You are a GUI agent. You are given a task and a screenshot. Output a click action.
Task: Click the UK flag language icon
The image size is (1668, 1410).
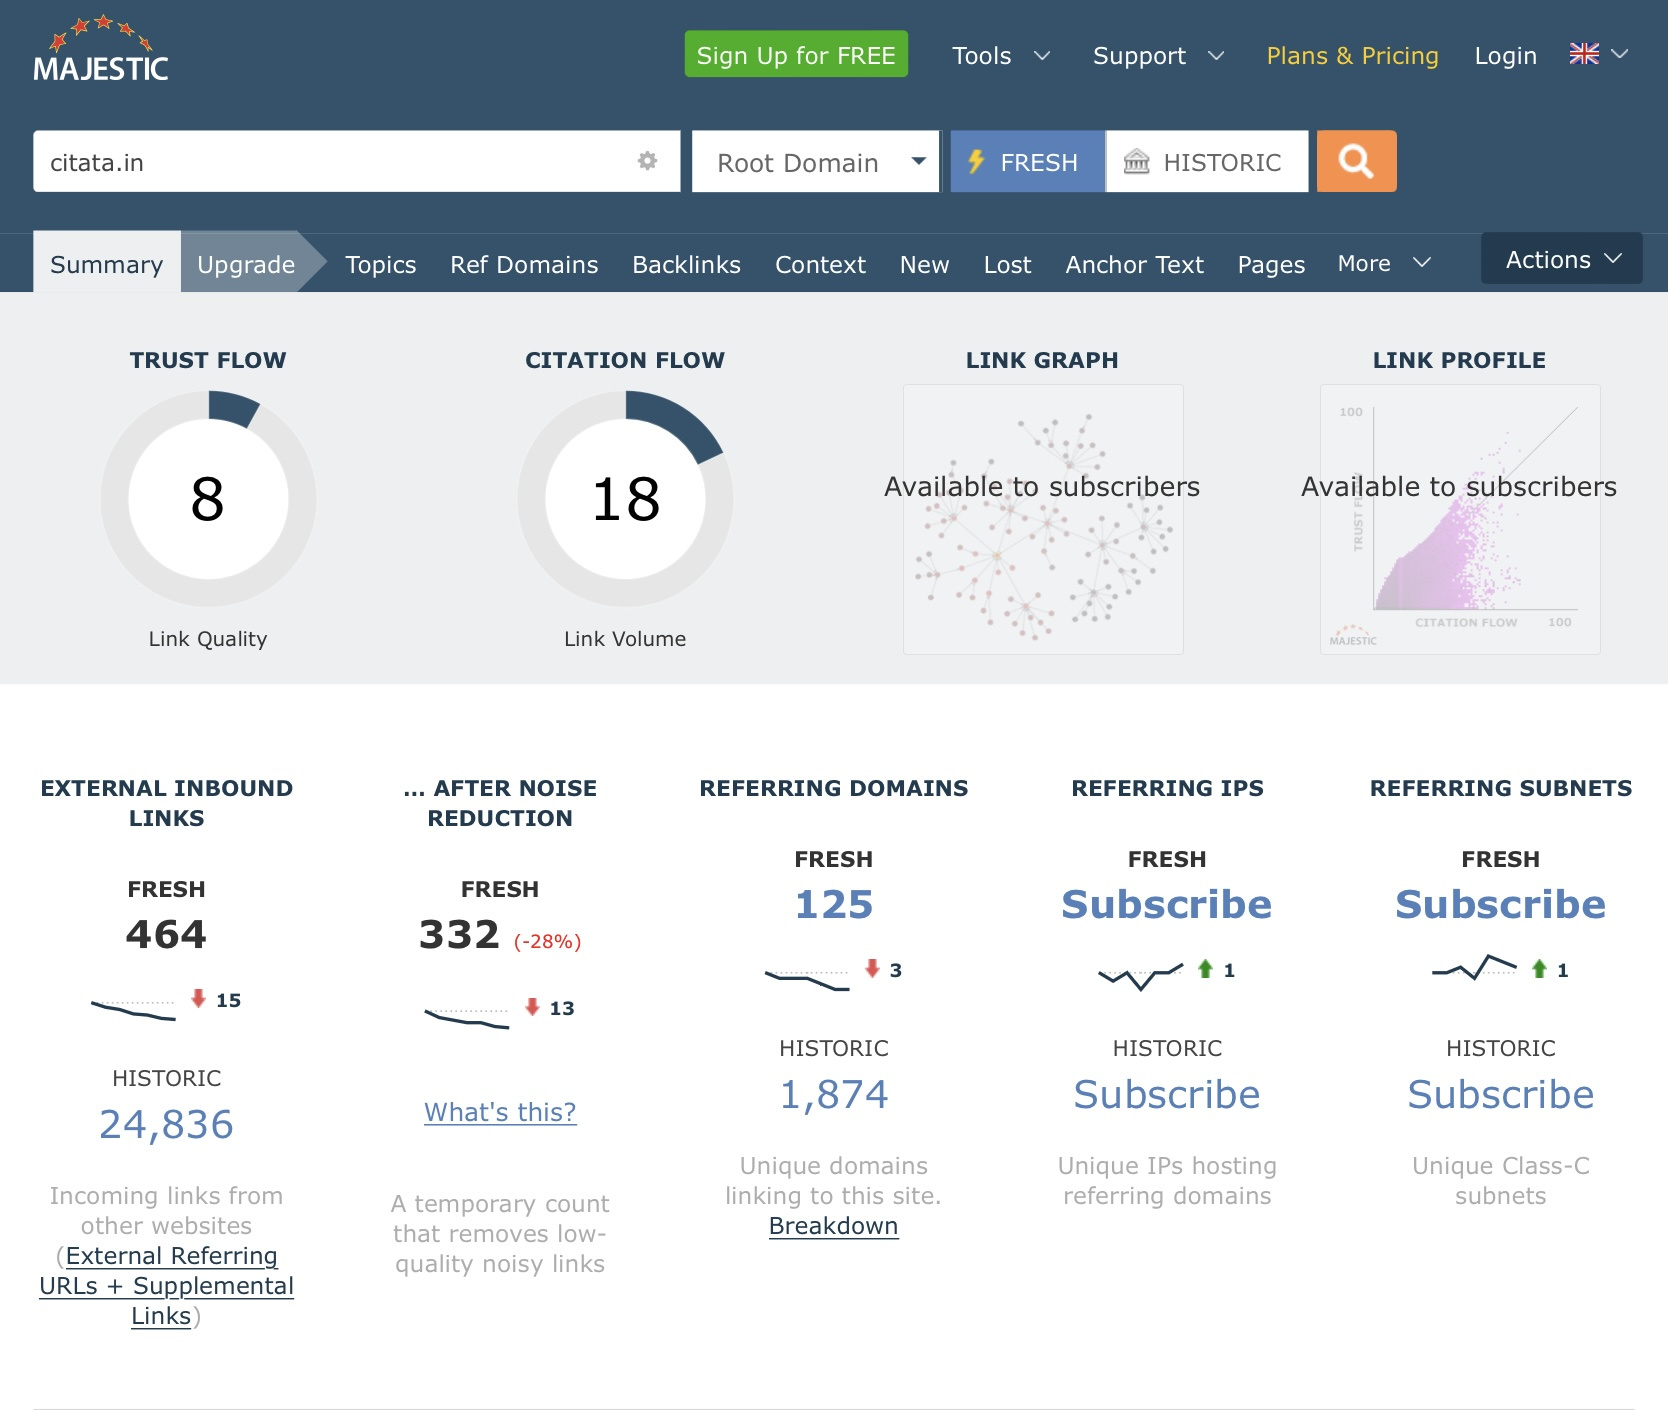pos(1584,54)
